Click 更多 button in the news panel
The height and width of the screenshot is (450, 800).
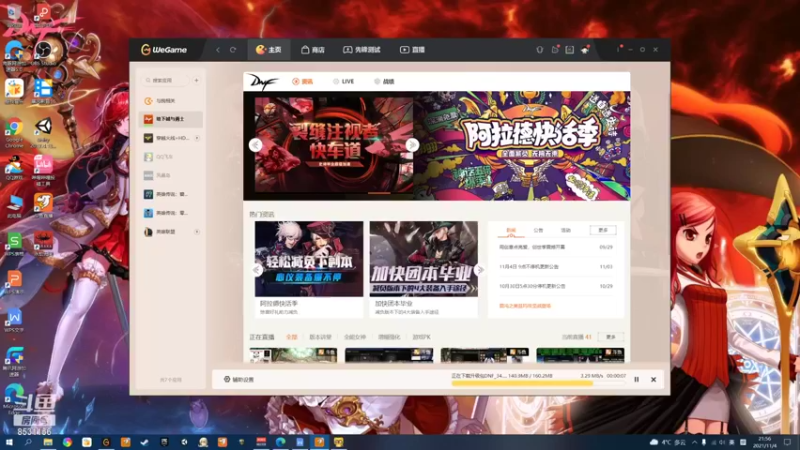coord(603,230)
